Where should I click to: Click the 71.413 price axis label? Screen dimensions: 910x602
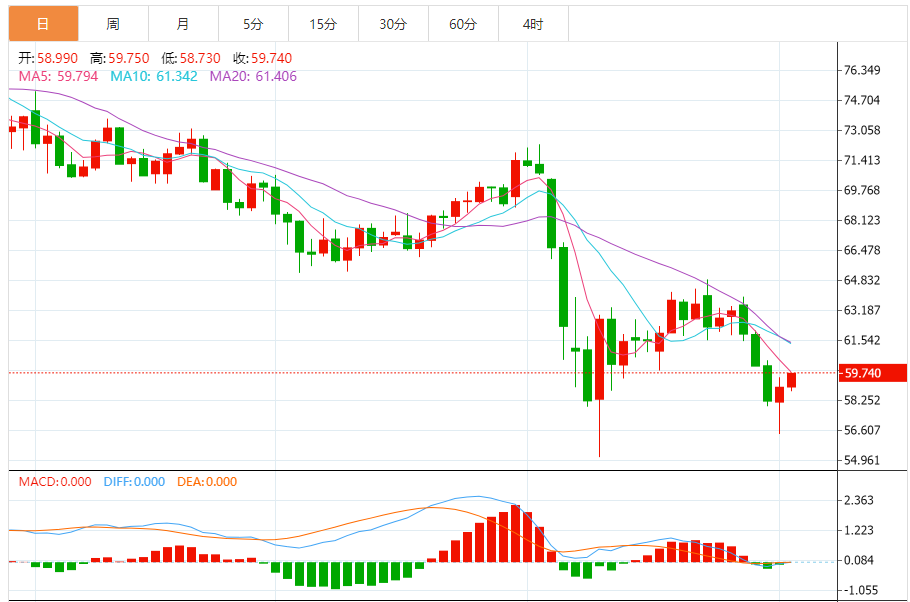(x=861, y=160)
